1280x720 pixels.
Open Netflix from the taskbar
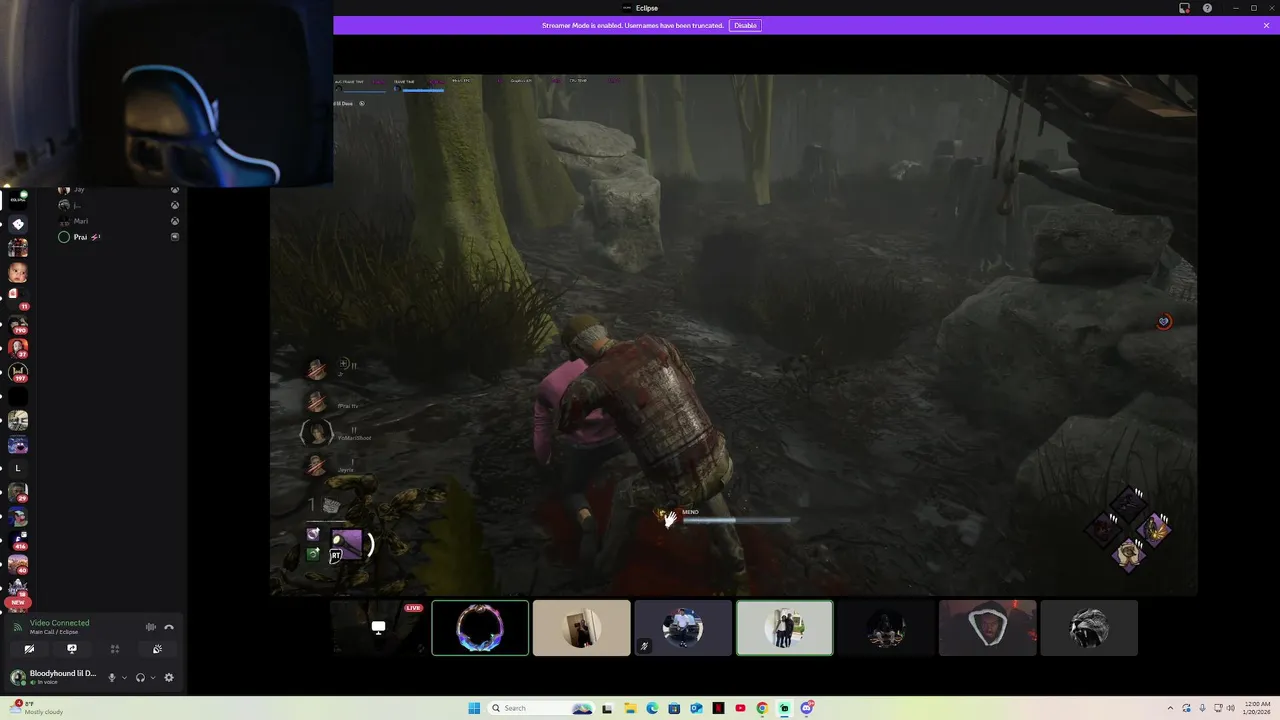click(x=718, y=708)
